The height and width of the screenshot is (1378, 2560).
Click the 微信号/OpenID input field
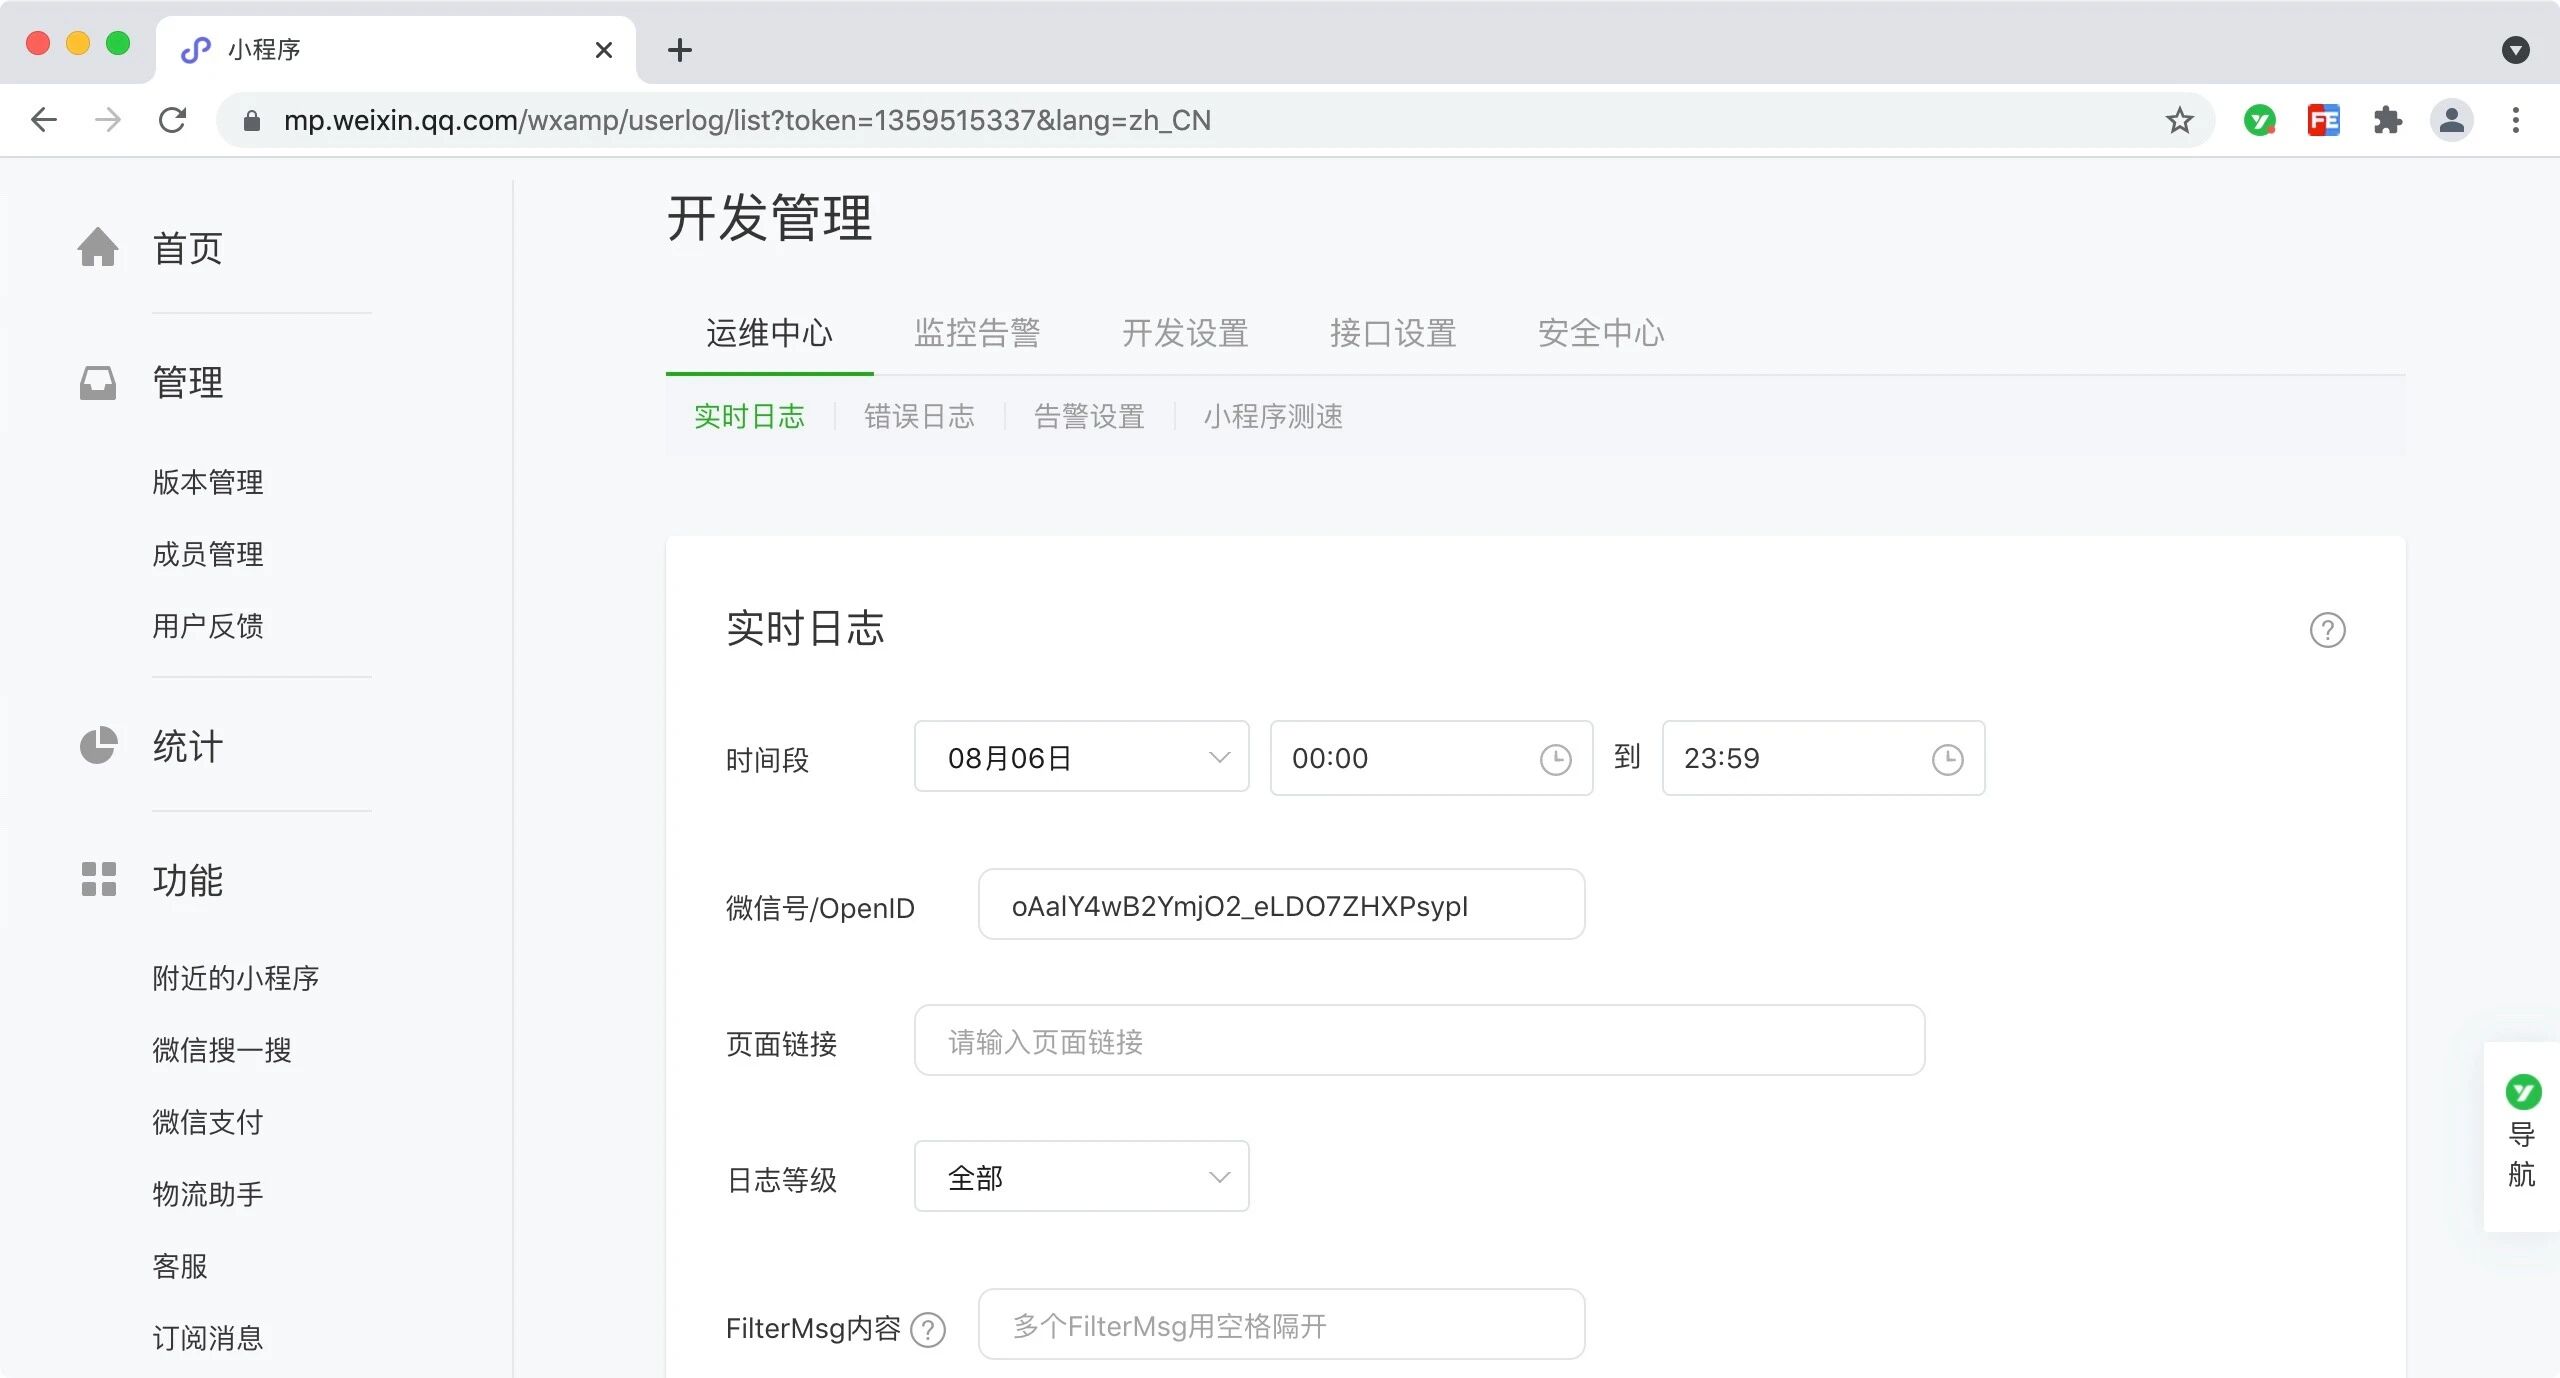(1280, 906)
